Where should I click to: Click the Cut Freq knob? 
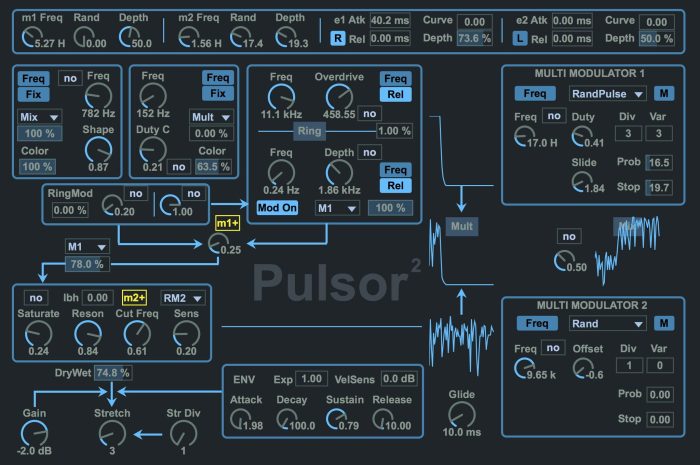pyautogui.click(x=137, y=334)
